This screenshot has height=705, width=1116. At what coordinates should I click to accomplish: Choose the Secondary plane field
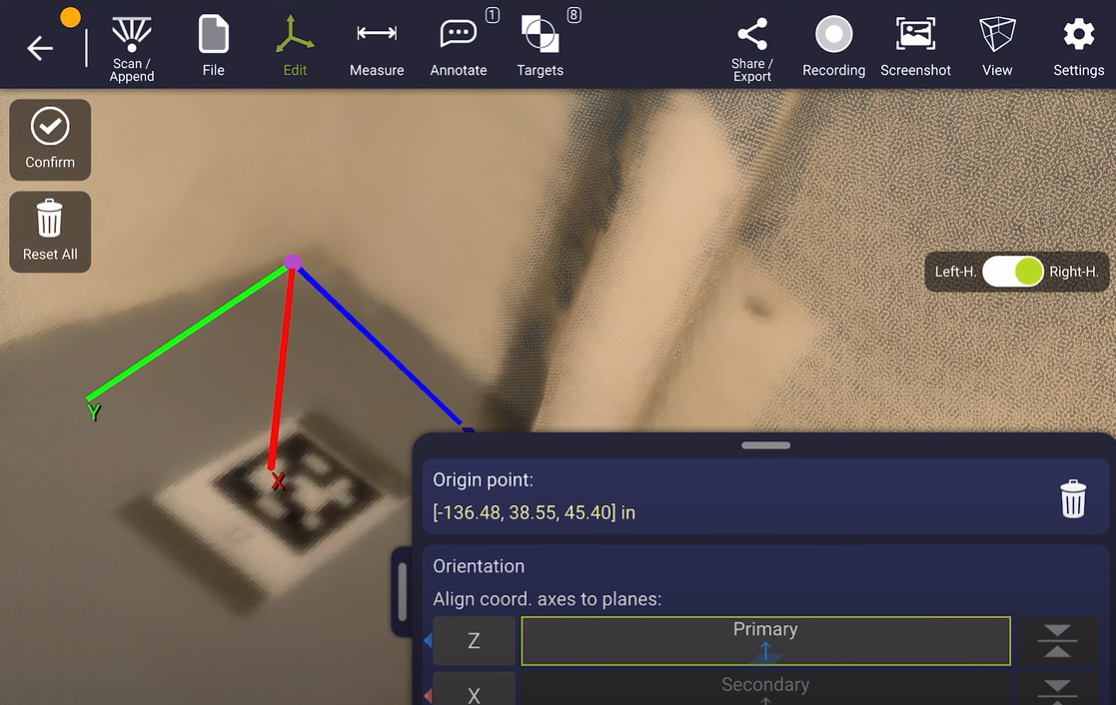click(766, 689)
